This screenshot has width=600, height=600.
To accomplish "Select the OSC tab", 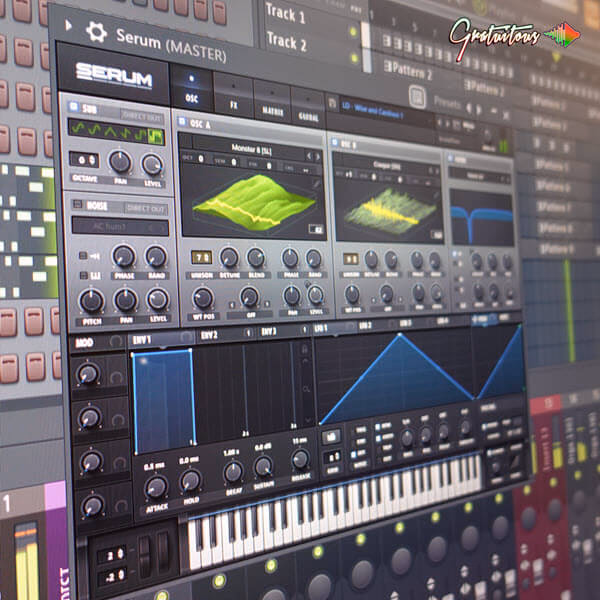I will [x=191, y=89].
